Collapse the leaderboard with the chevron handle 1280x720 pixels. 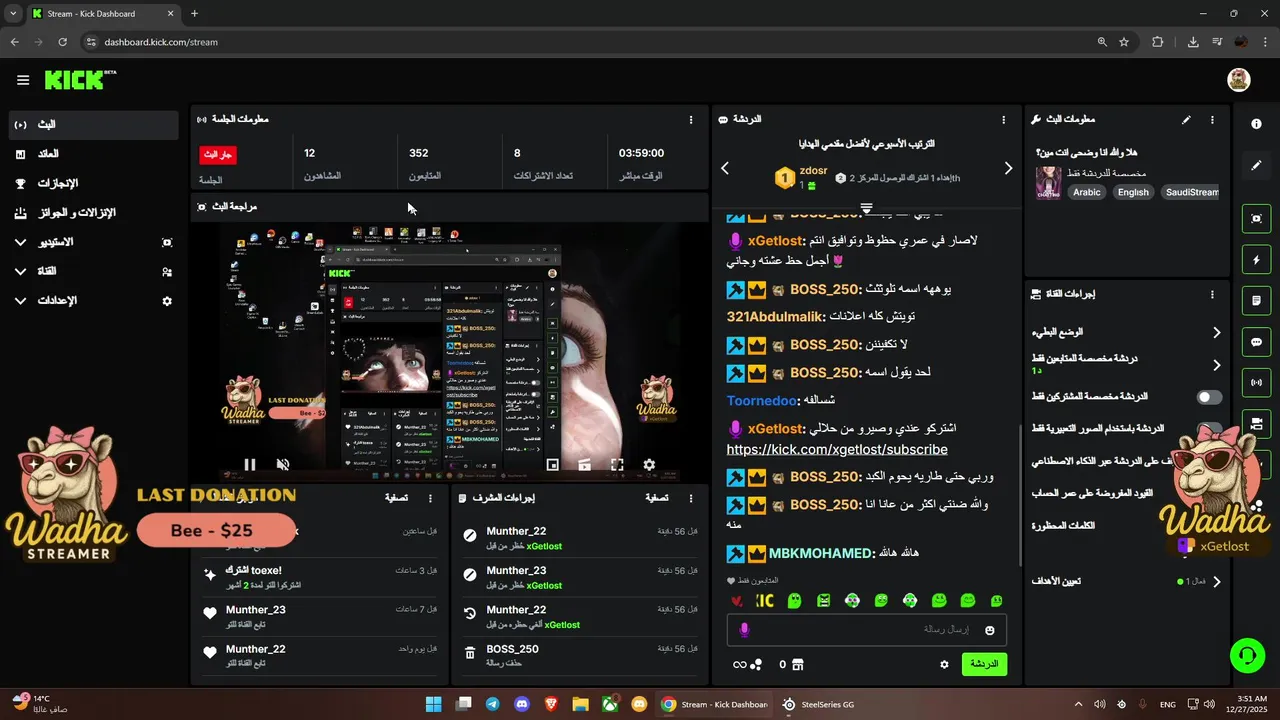(866, 208)
